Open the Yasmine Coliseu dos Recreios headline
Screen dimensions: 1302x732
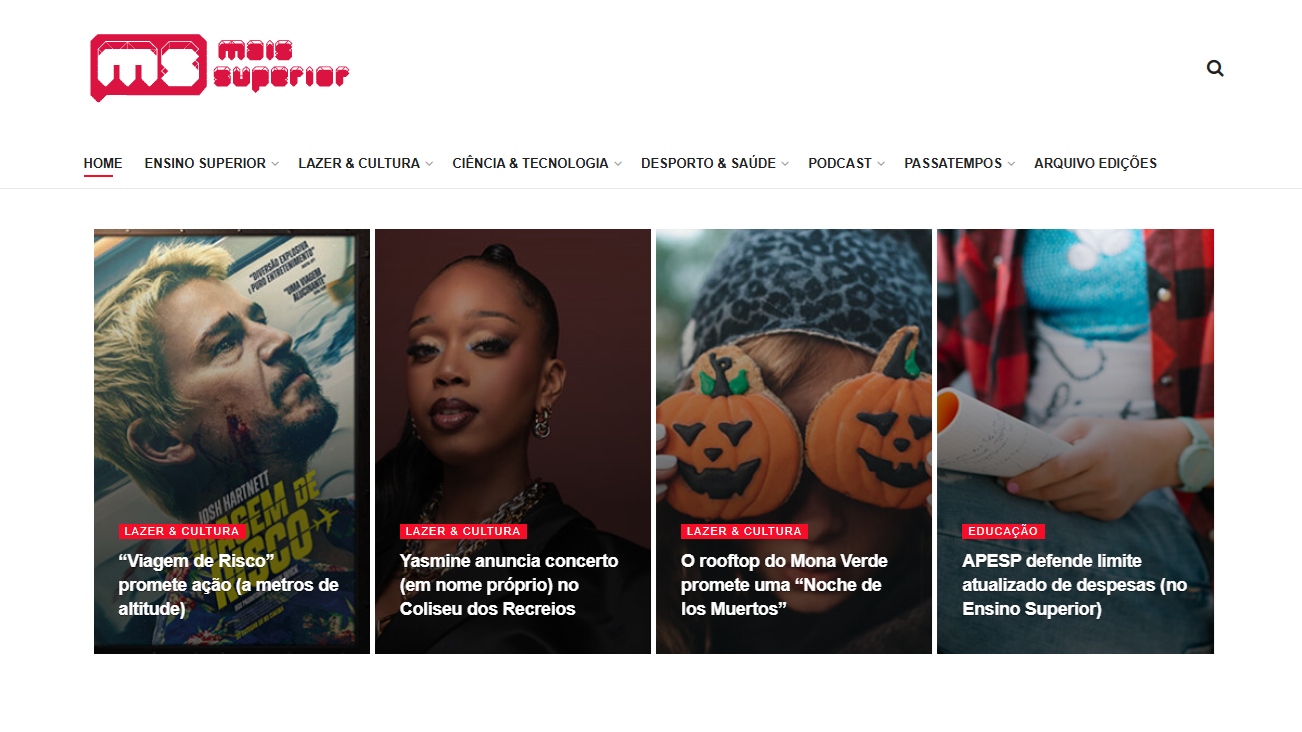[x=509, y=585]
